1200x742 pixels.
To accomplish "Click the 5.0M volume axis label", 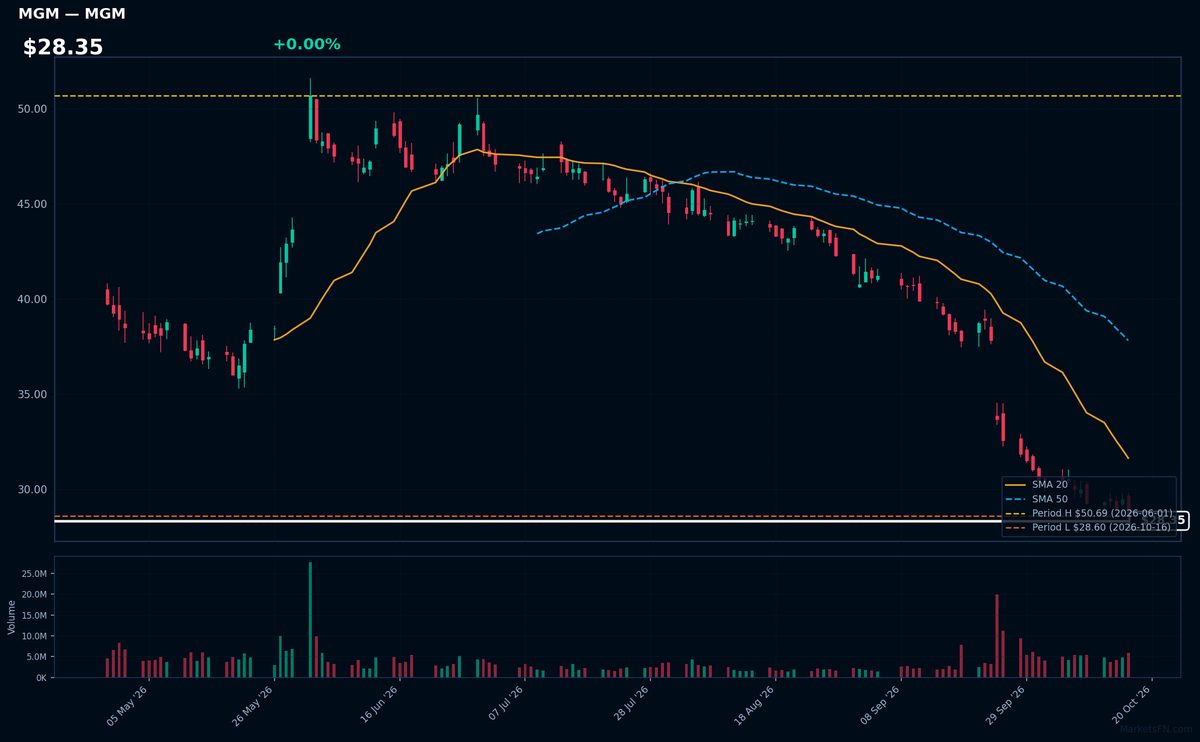I will pyautogui.click(x=36, y=657).
